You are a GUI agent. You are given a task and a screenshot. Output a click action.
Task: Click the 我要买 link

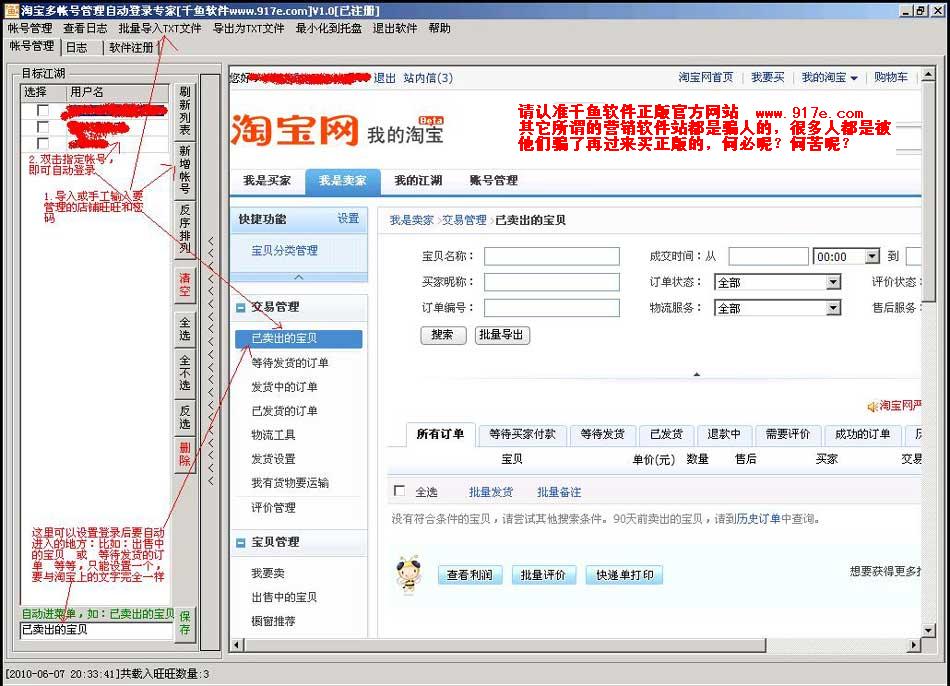coord(768,78)
